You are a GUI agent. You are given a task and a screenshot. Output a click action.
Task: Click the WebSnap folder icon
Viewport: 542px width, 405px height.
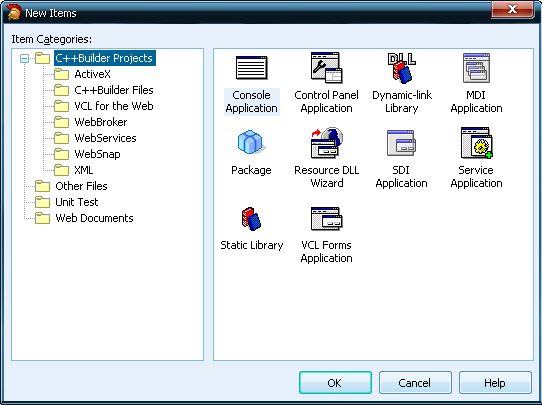[x=62, y=154]
